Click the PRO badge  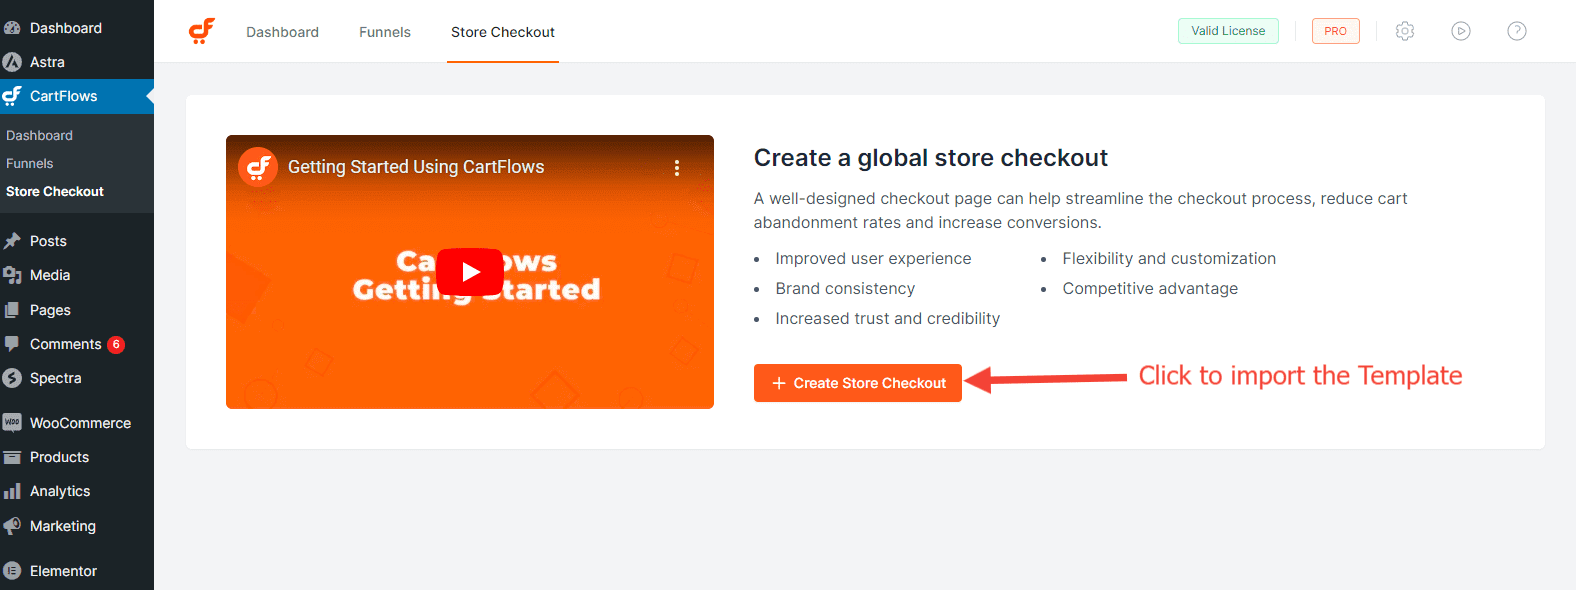click(x=1335, y=31)
